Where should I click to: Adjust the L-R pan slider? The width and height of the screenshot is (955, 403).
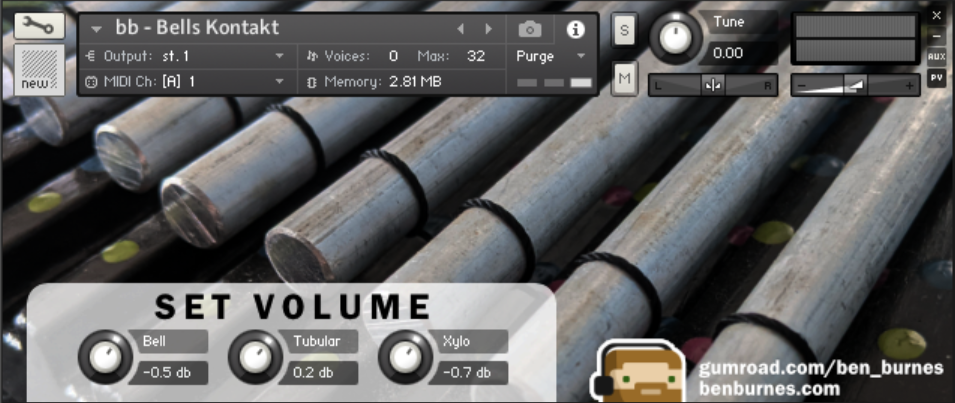(713, 86)
